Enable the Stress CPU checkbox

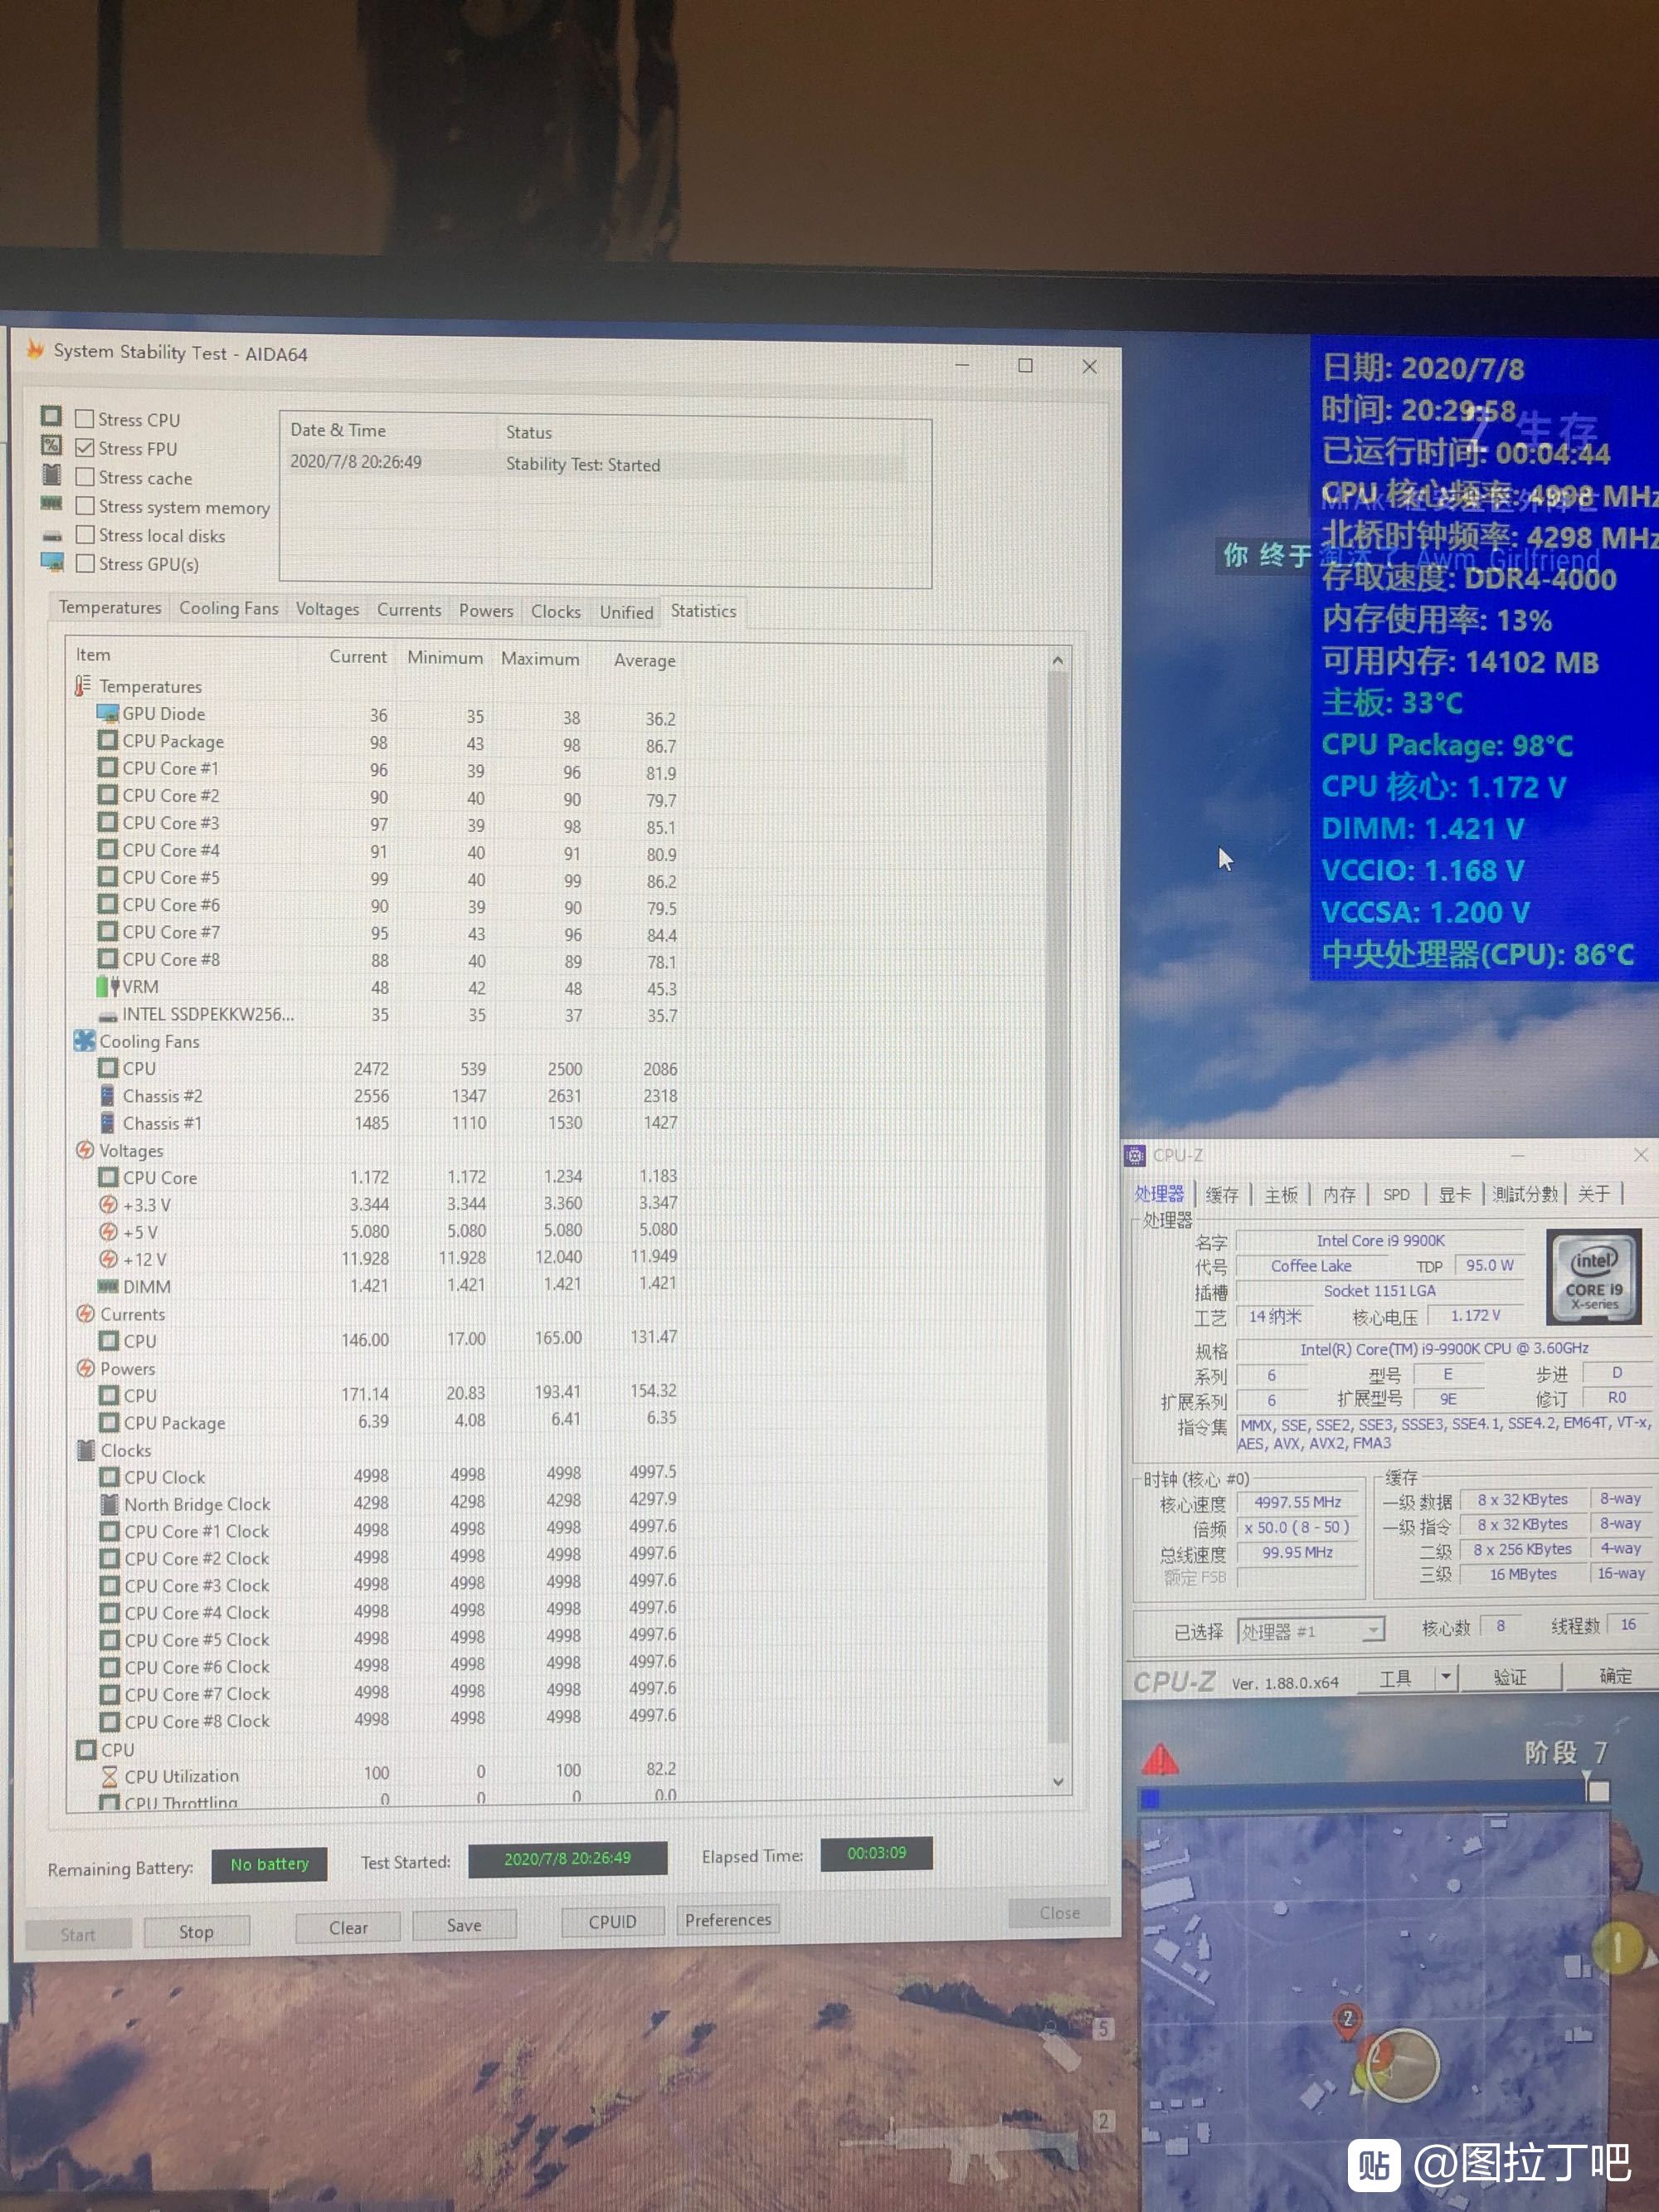click(85, 419)
